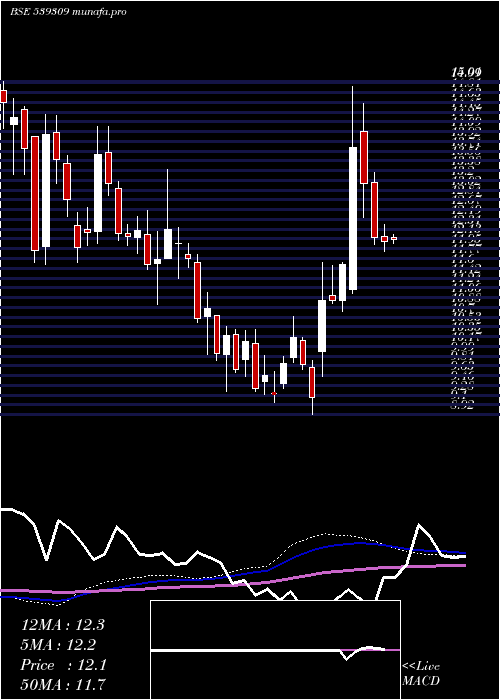Click the 14.09 top price axis label
Screen dimensions: 500x700
(467, 71)
